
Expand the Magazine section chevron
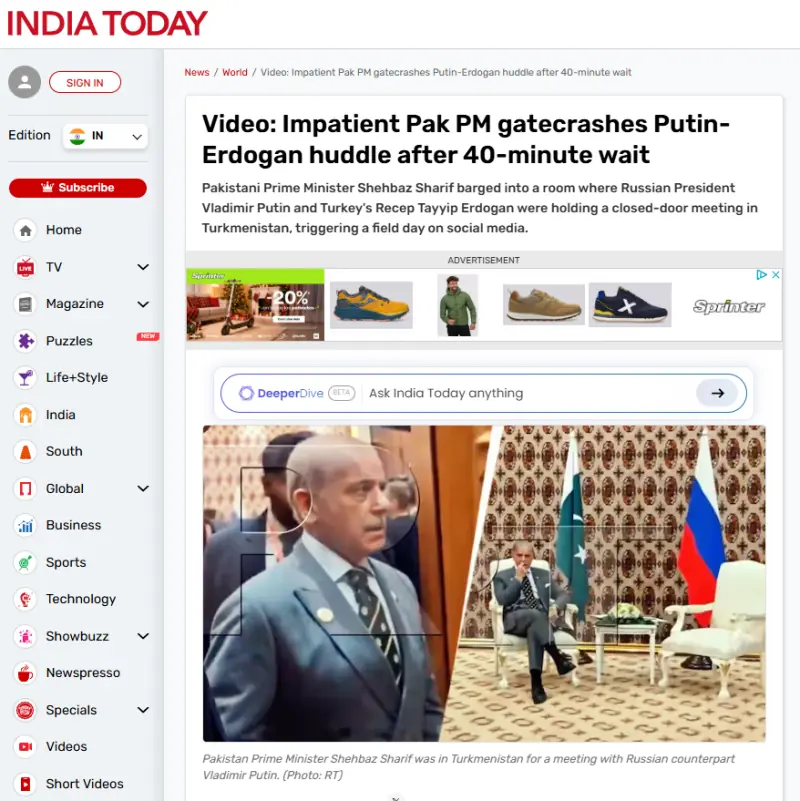(143, 304)
